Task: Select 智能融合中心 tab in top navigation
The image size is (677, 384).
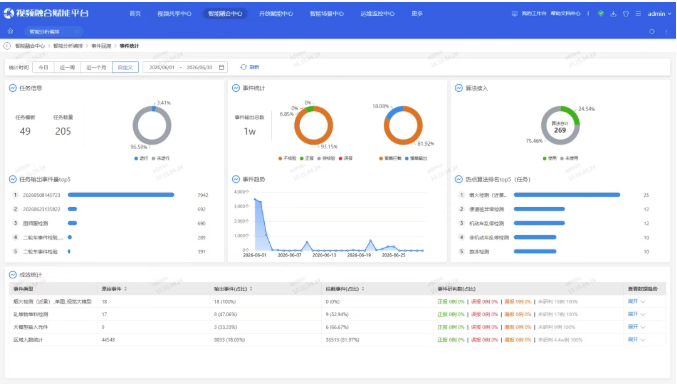Action: coord(225,14)
